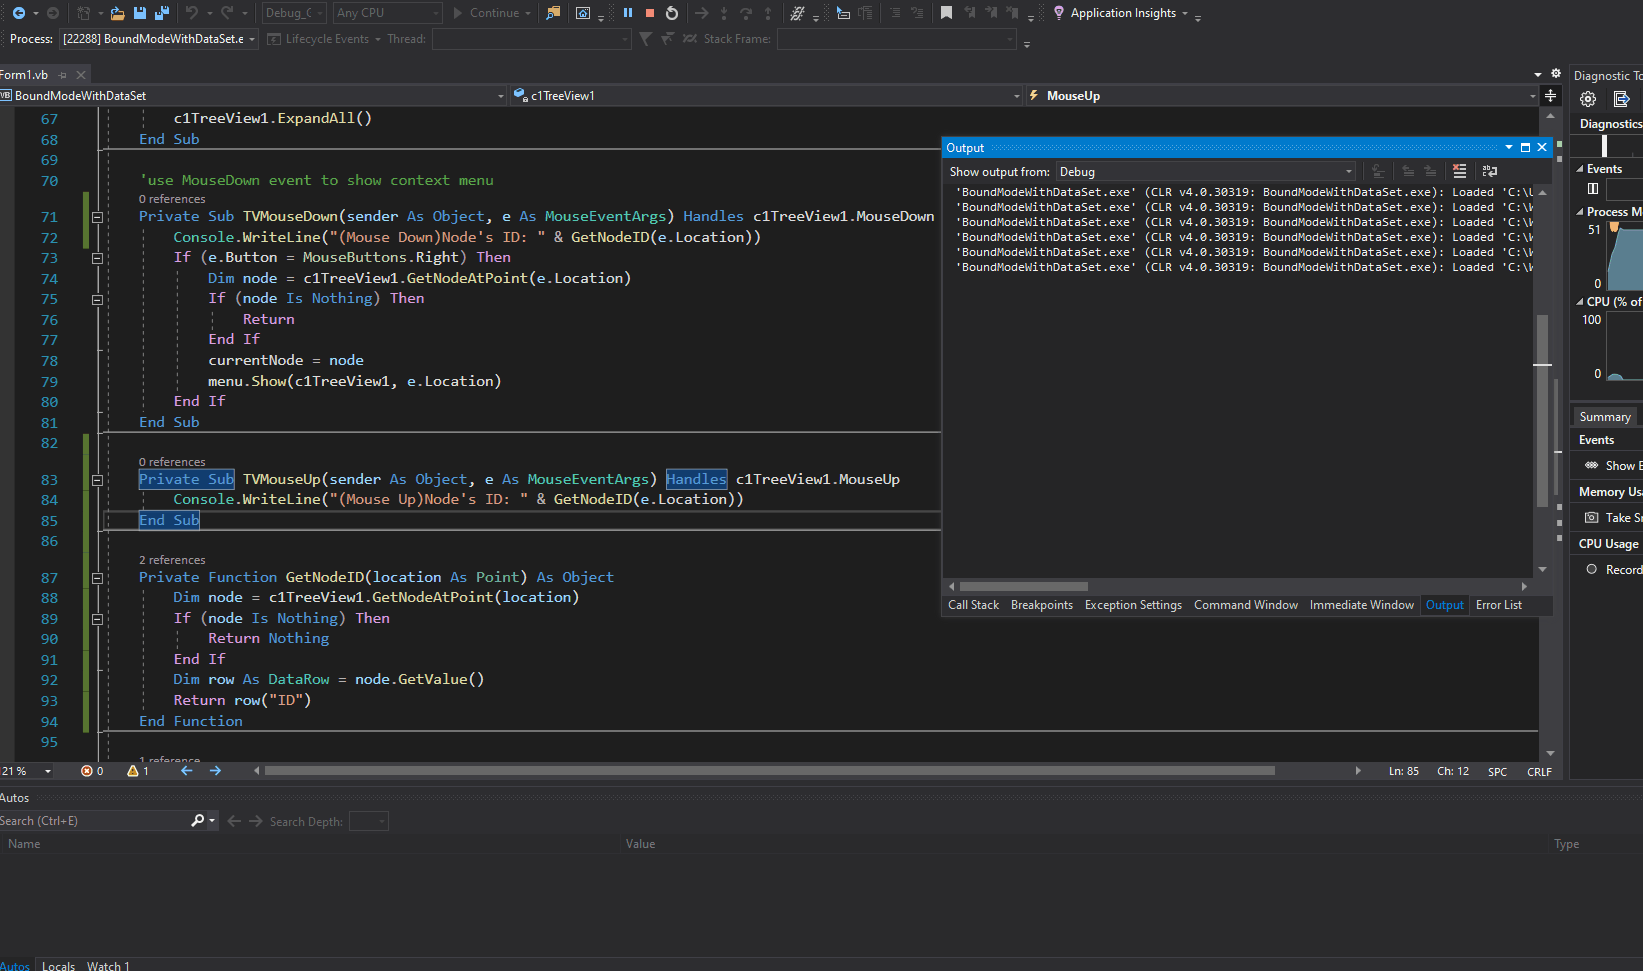
Task: Open the Process selector dropdown
Action: pos(158,39)
